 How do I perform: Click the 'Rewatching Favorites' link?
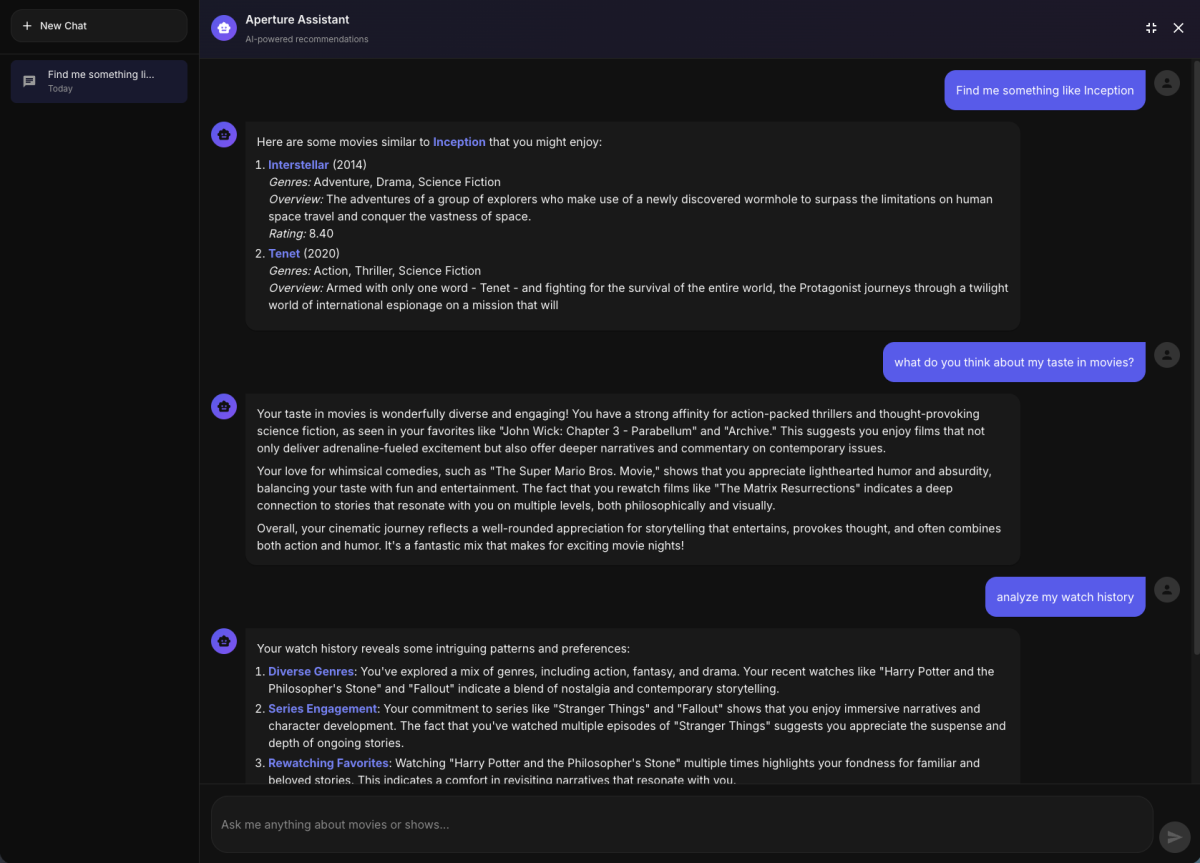328,762
